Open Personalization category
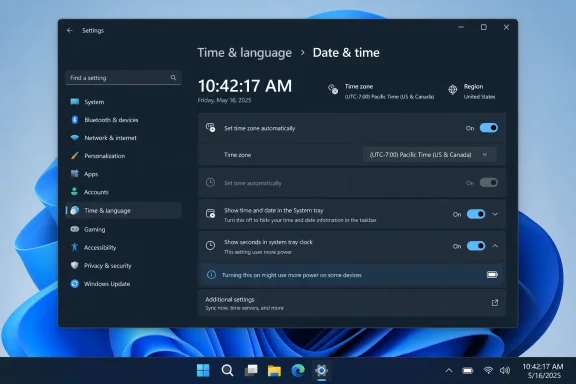Viewport: 576px width, 384px height. click(123, 156)
